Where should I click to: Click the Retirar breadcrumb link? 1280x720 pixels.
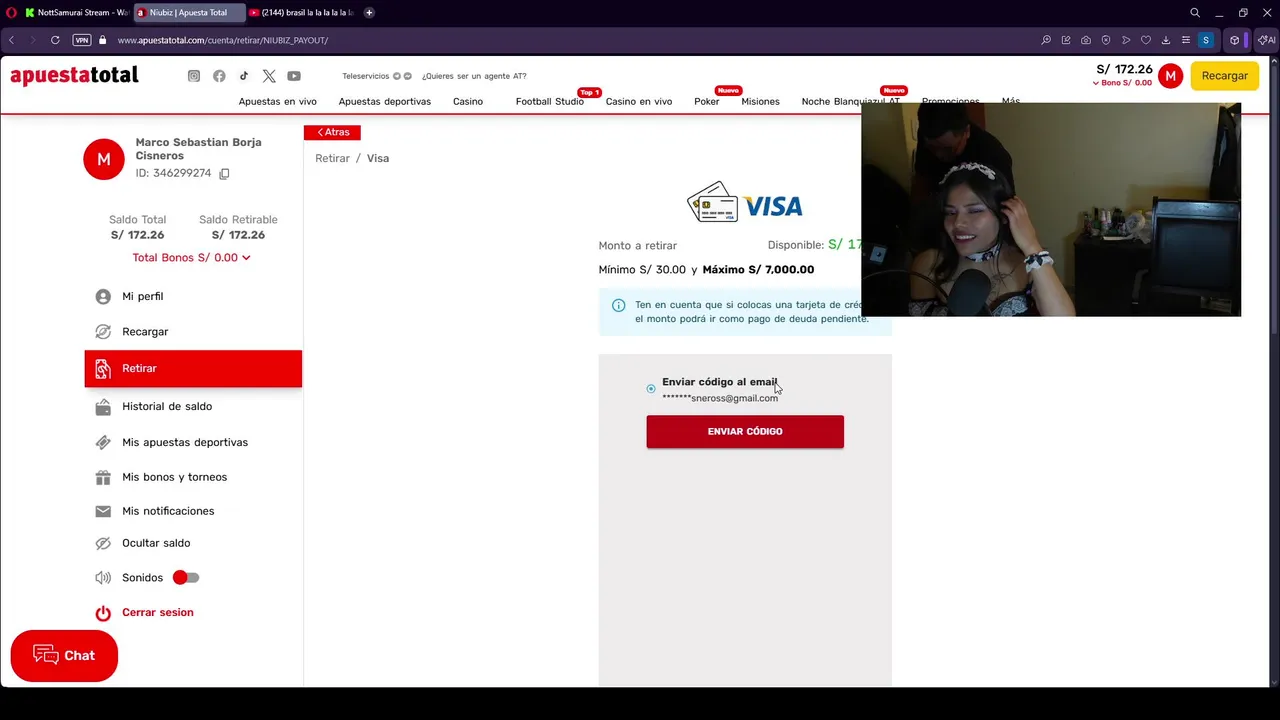click(x=333, y=159)
